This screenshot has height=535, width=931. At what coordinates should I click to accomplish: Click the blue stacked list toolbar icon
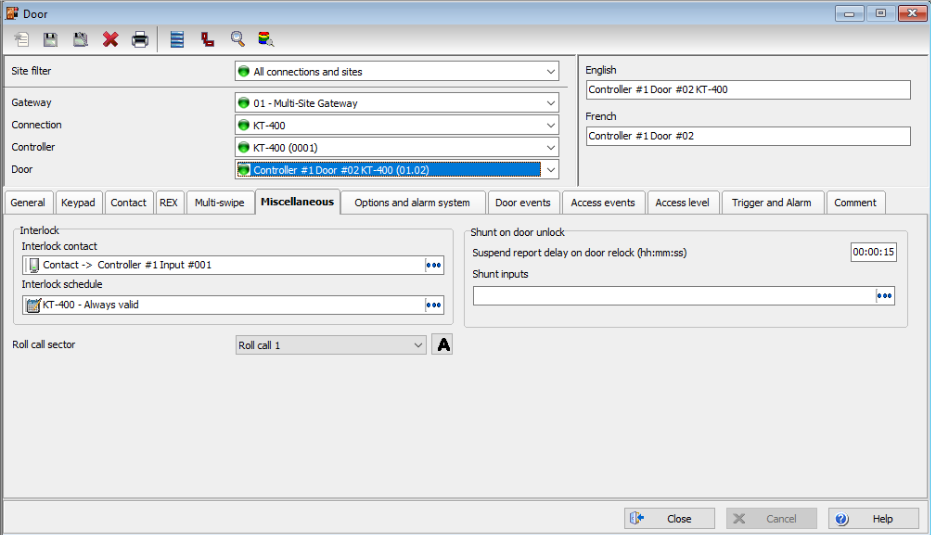(x=177, y=40)
